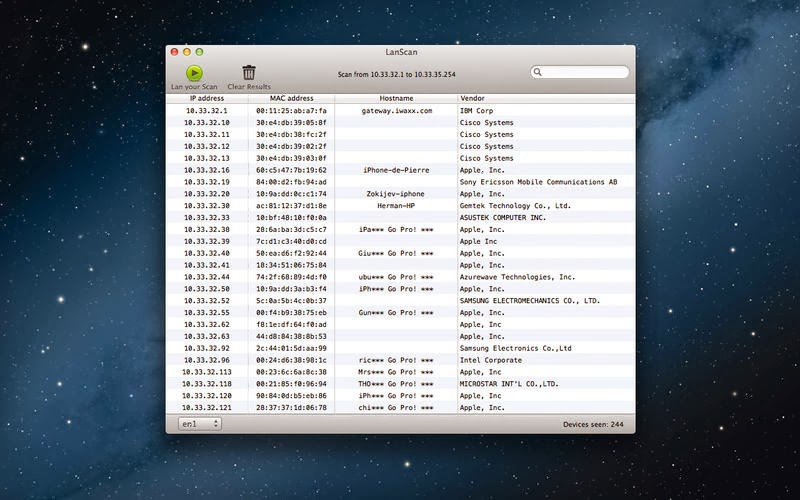Sort by MAC address column header

pyautogui.click(x=291, y=98)
